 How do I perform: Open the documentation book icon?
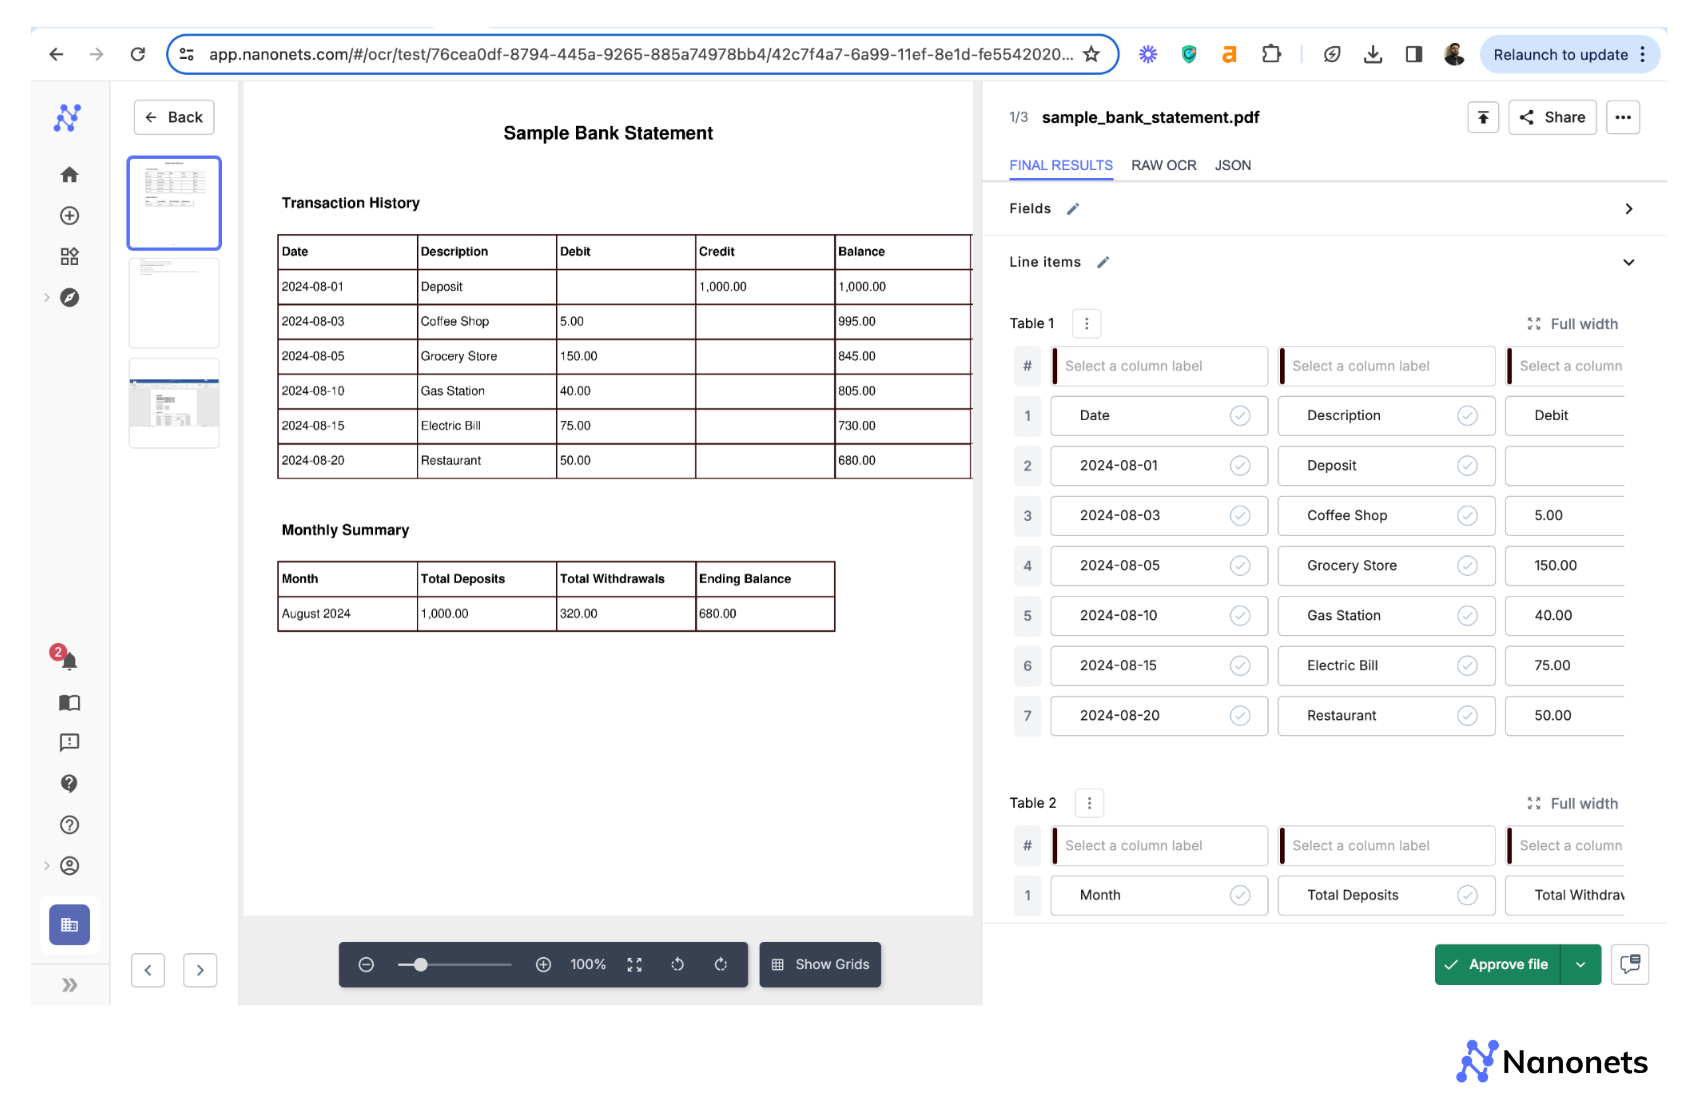pyautogui.click(x=69, y=703)
